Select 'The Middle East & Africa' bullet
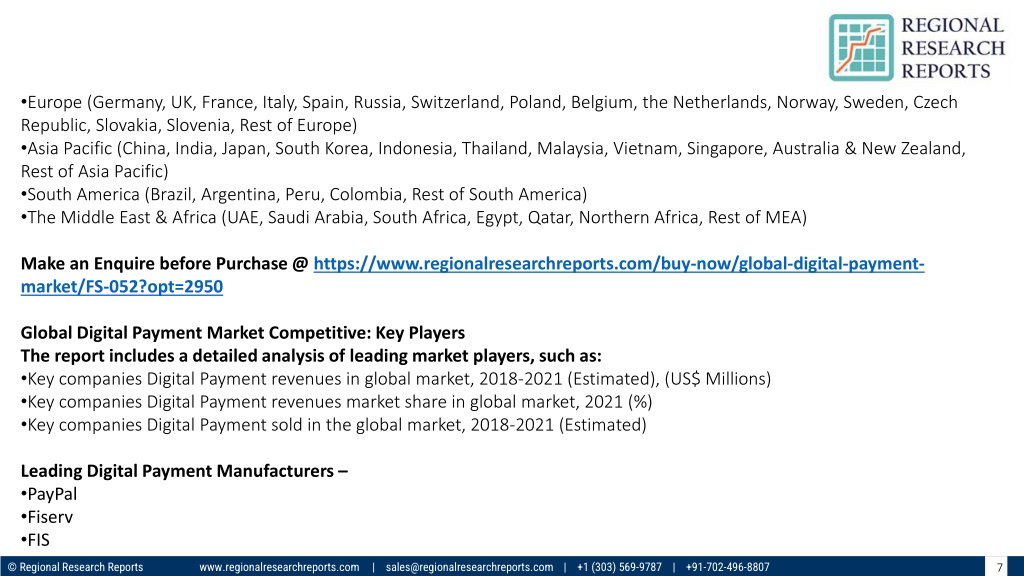The image size is (1024, 576). click(x=413, y=217)
